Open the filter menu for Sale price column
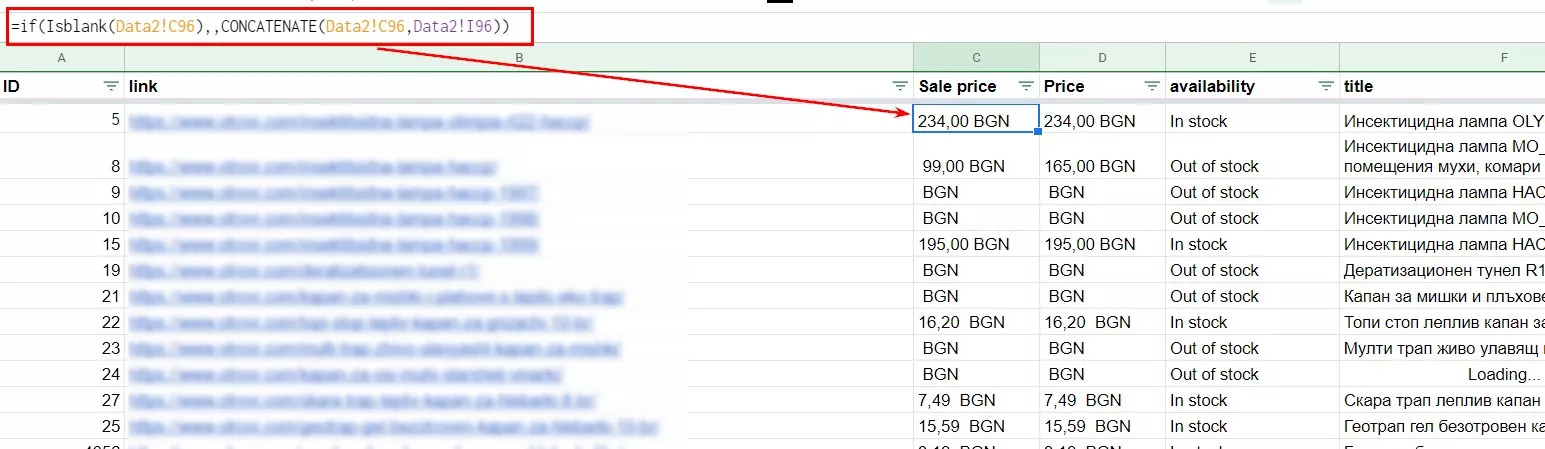The image size is (1545, 449). (x=1026, y=87)
